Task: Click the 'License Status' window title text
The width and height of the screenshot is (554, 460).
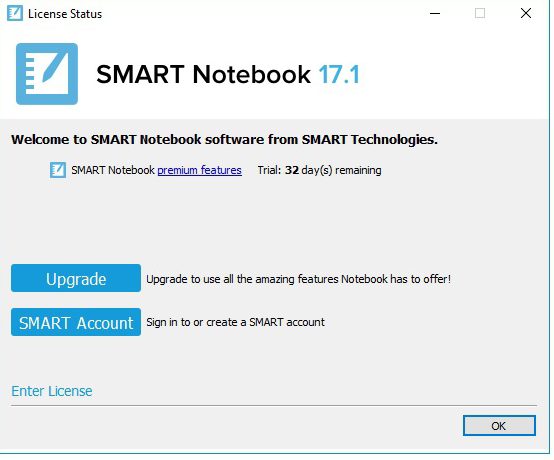Action: (65, 14)
